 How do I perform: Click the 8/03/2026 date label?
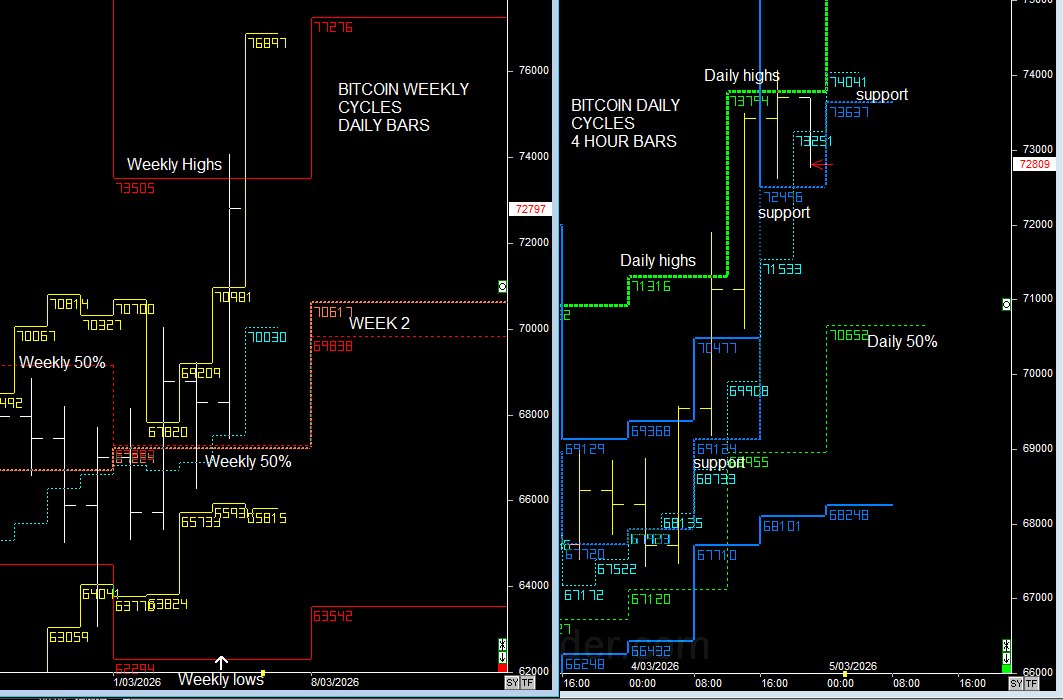click(335, 682)
